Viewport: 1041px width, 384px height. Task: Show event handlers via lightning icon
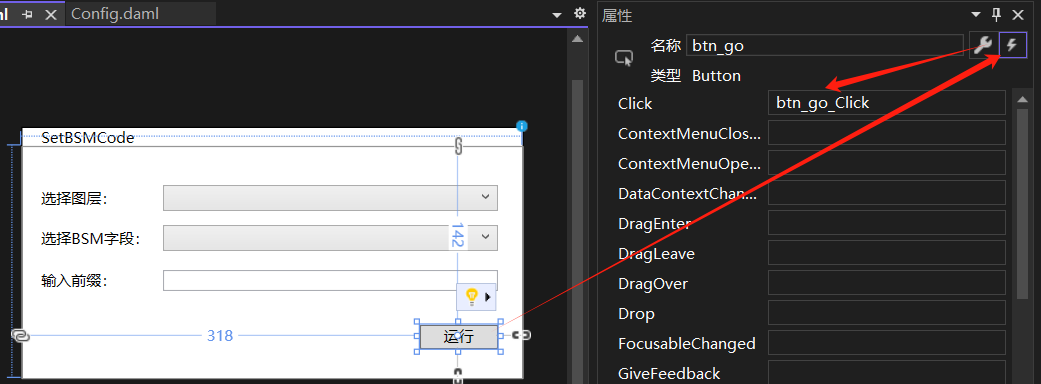1012,45
